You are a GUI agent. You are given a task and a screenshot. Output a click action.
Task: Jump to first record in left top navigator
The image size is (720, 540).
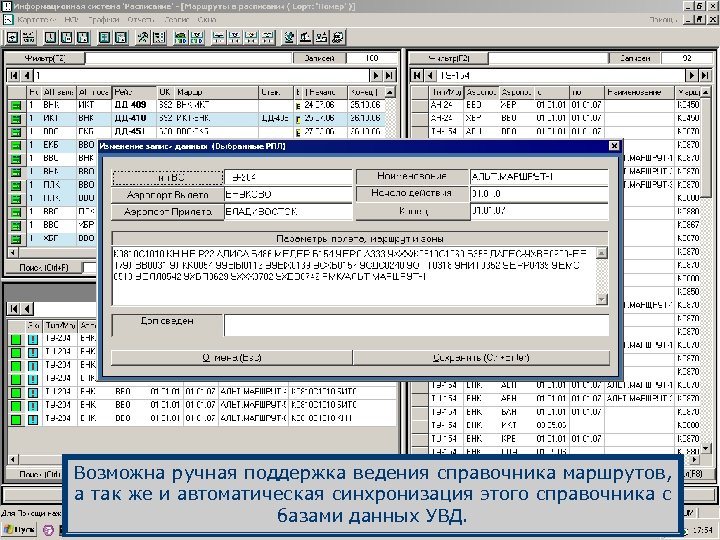point(14,76)
